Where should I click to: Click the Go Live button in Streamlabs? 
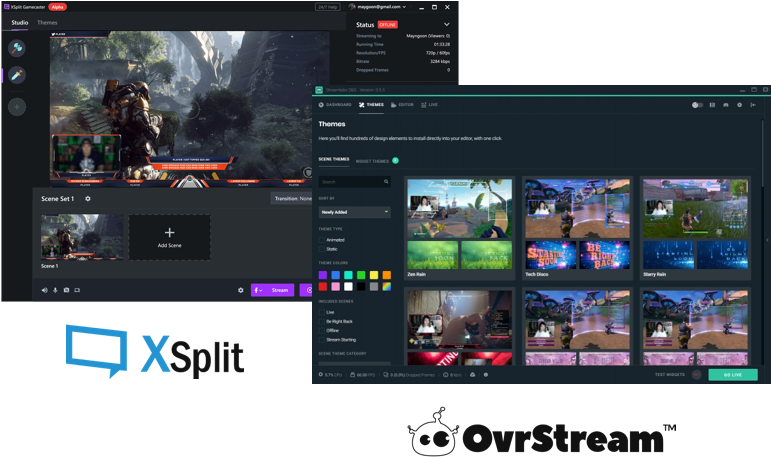coord(733,375)
